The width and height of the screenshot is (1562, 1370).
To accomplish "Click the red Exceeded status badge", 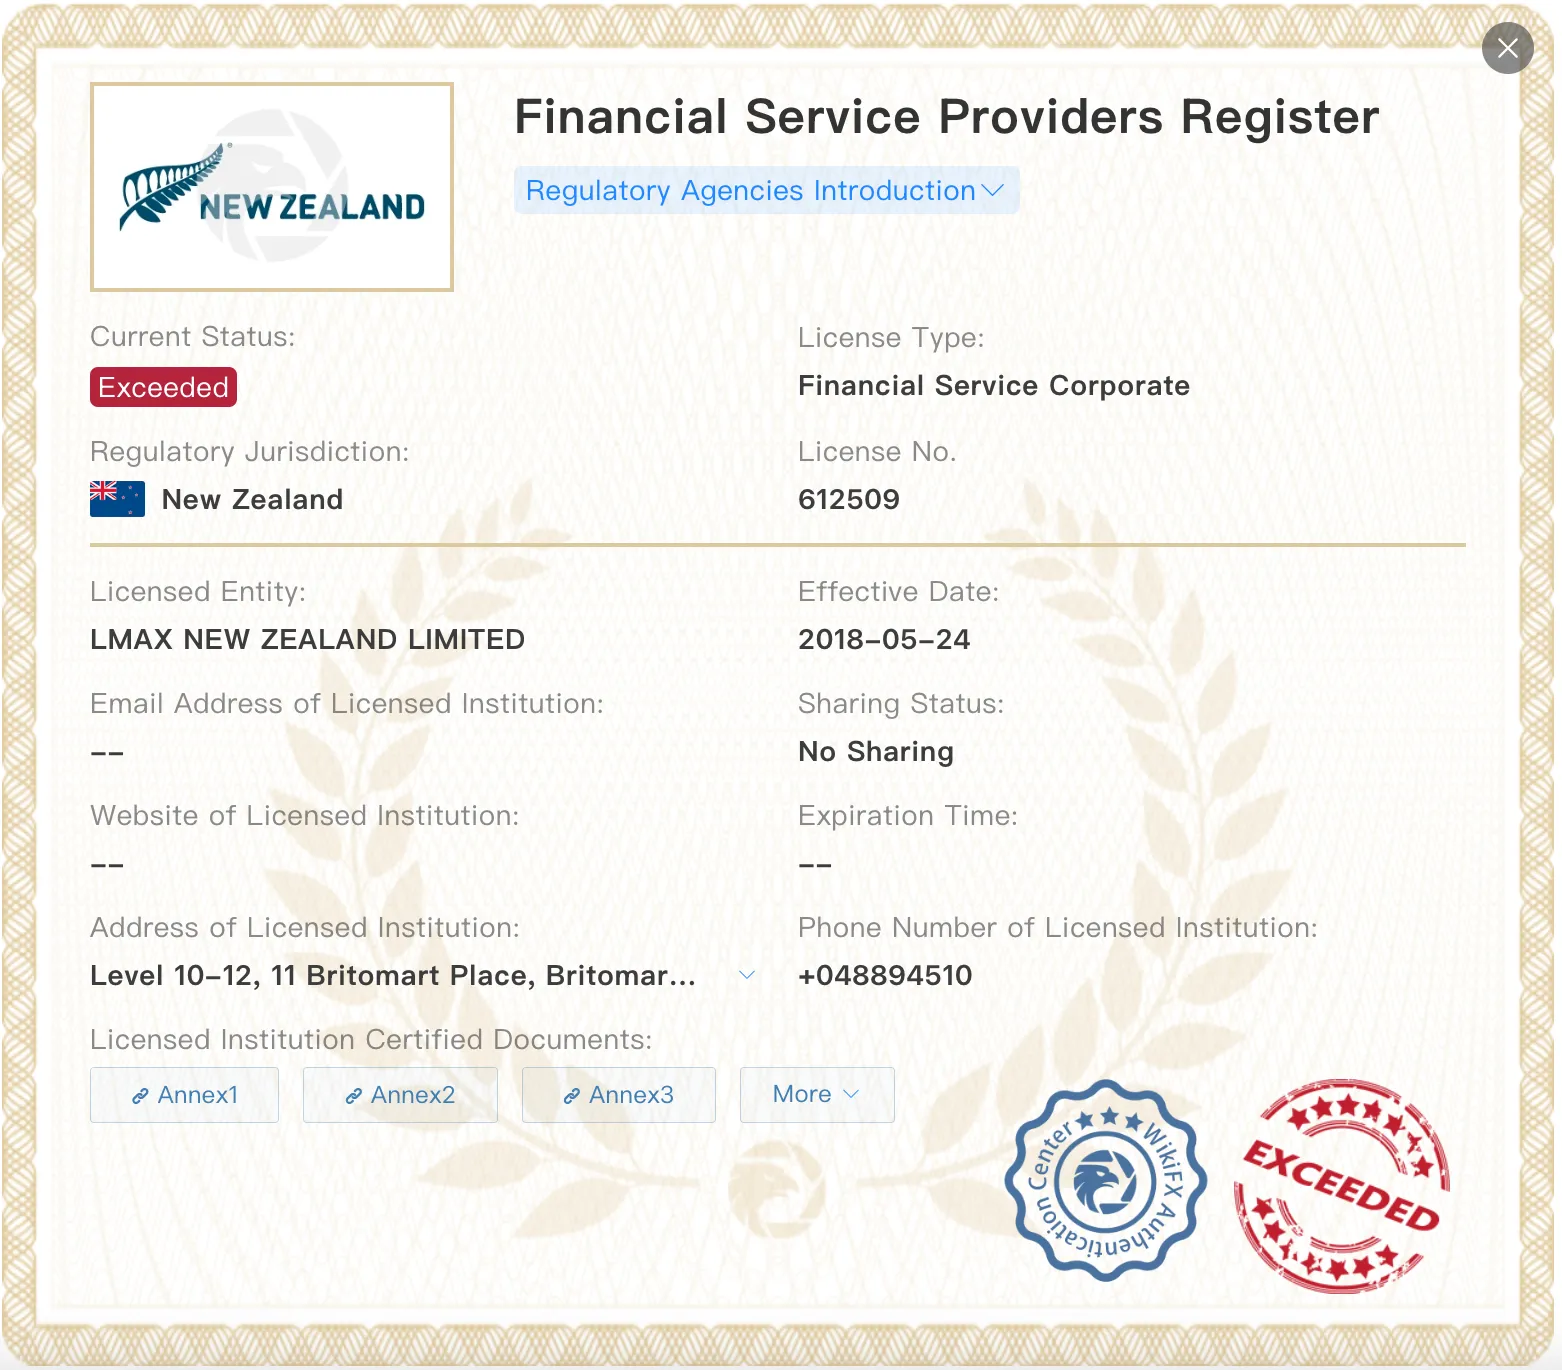I will coord(163,387).
